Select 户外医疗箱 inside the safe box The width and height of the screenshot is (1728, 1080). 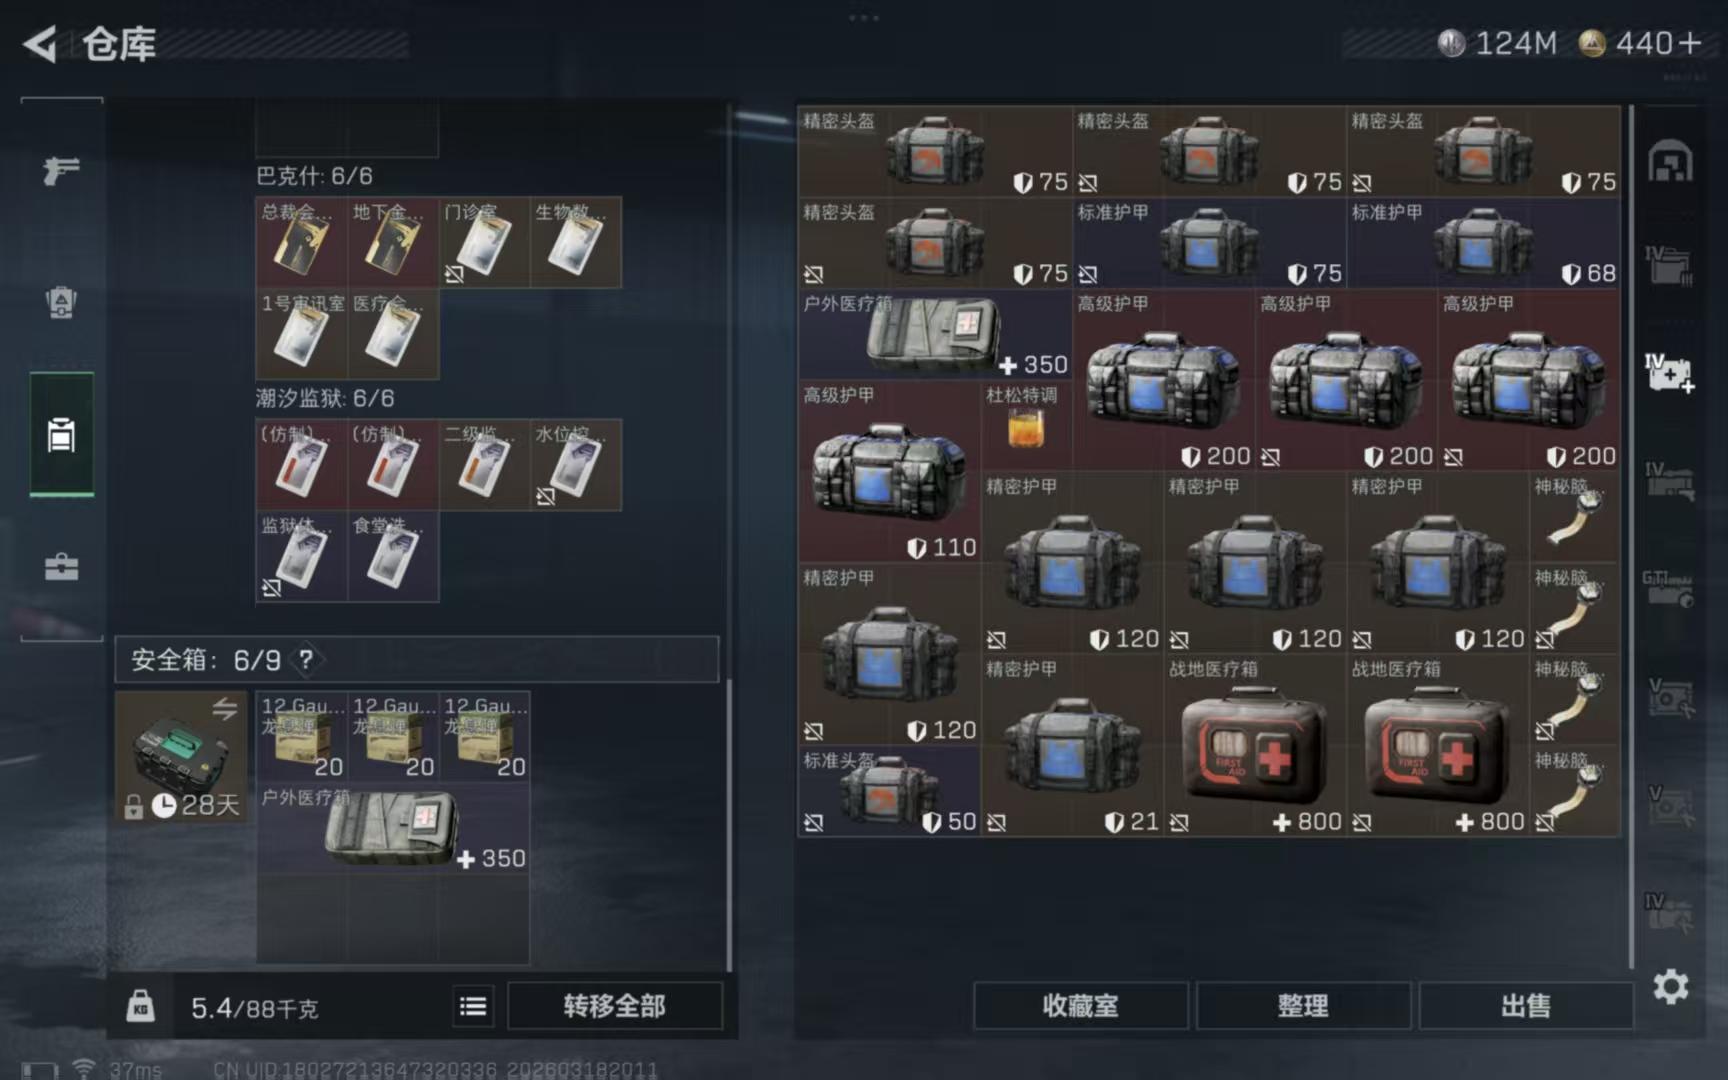pyautogui.click(x=393, y=828)
